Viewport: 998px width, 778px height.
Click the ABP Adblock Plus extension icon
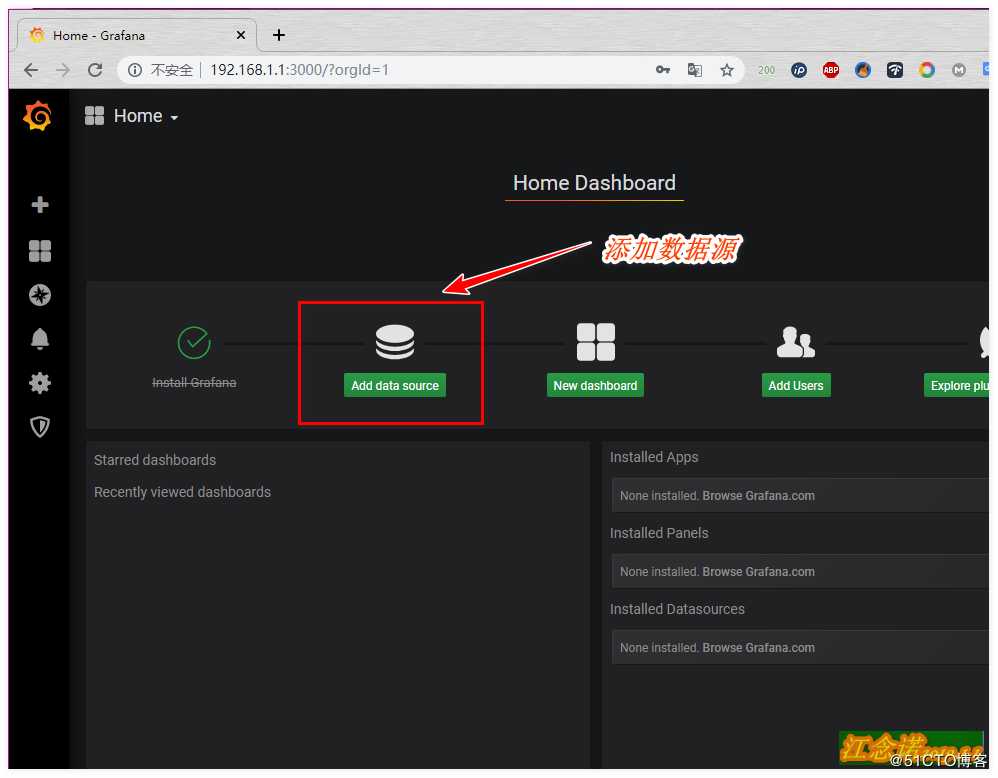pyautogui.click(x=831, y=70)
